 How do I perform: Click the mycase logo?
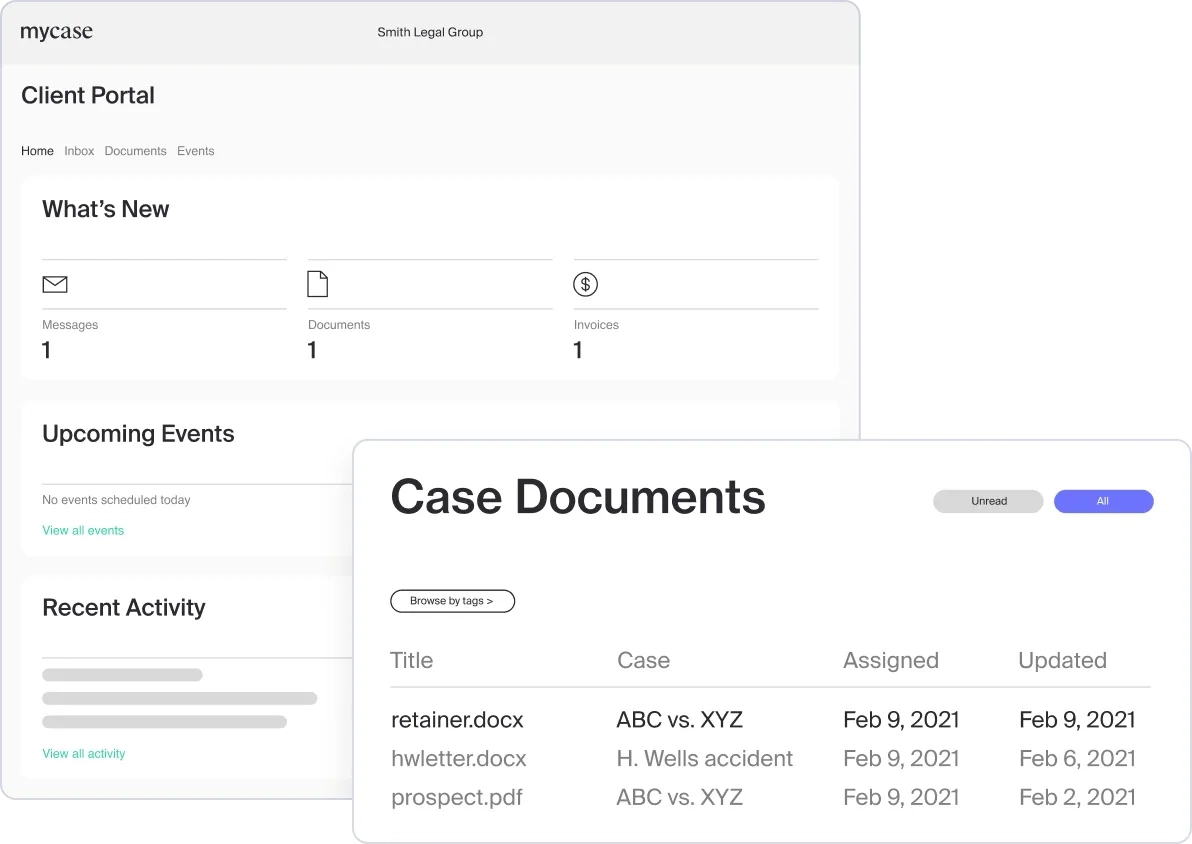tap(57, 32)
